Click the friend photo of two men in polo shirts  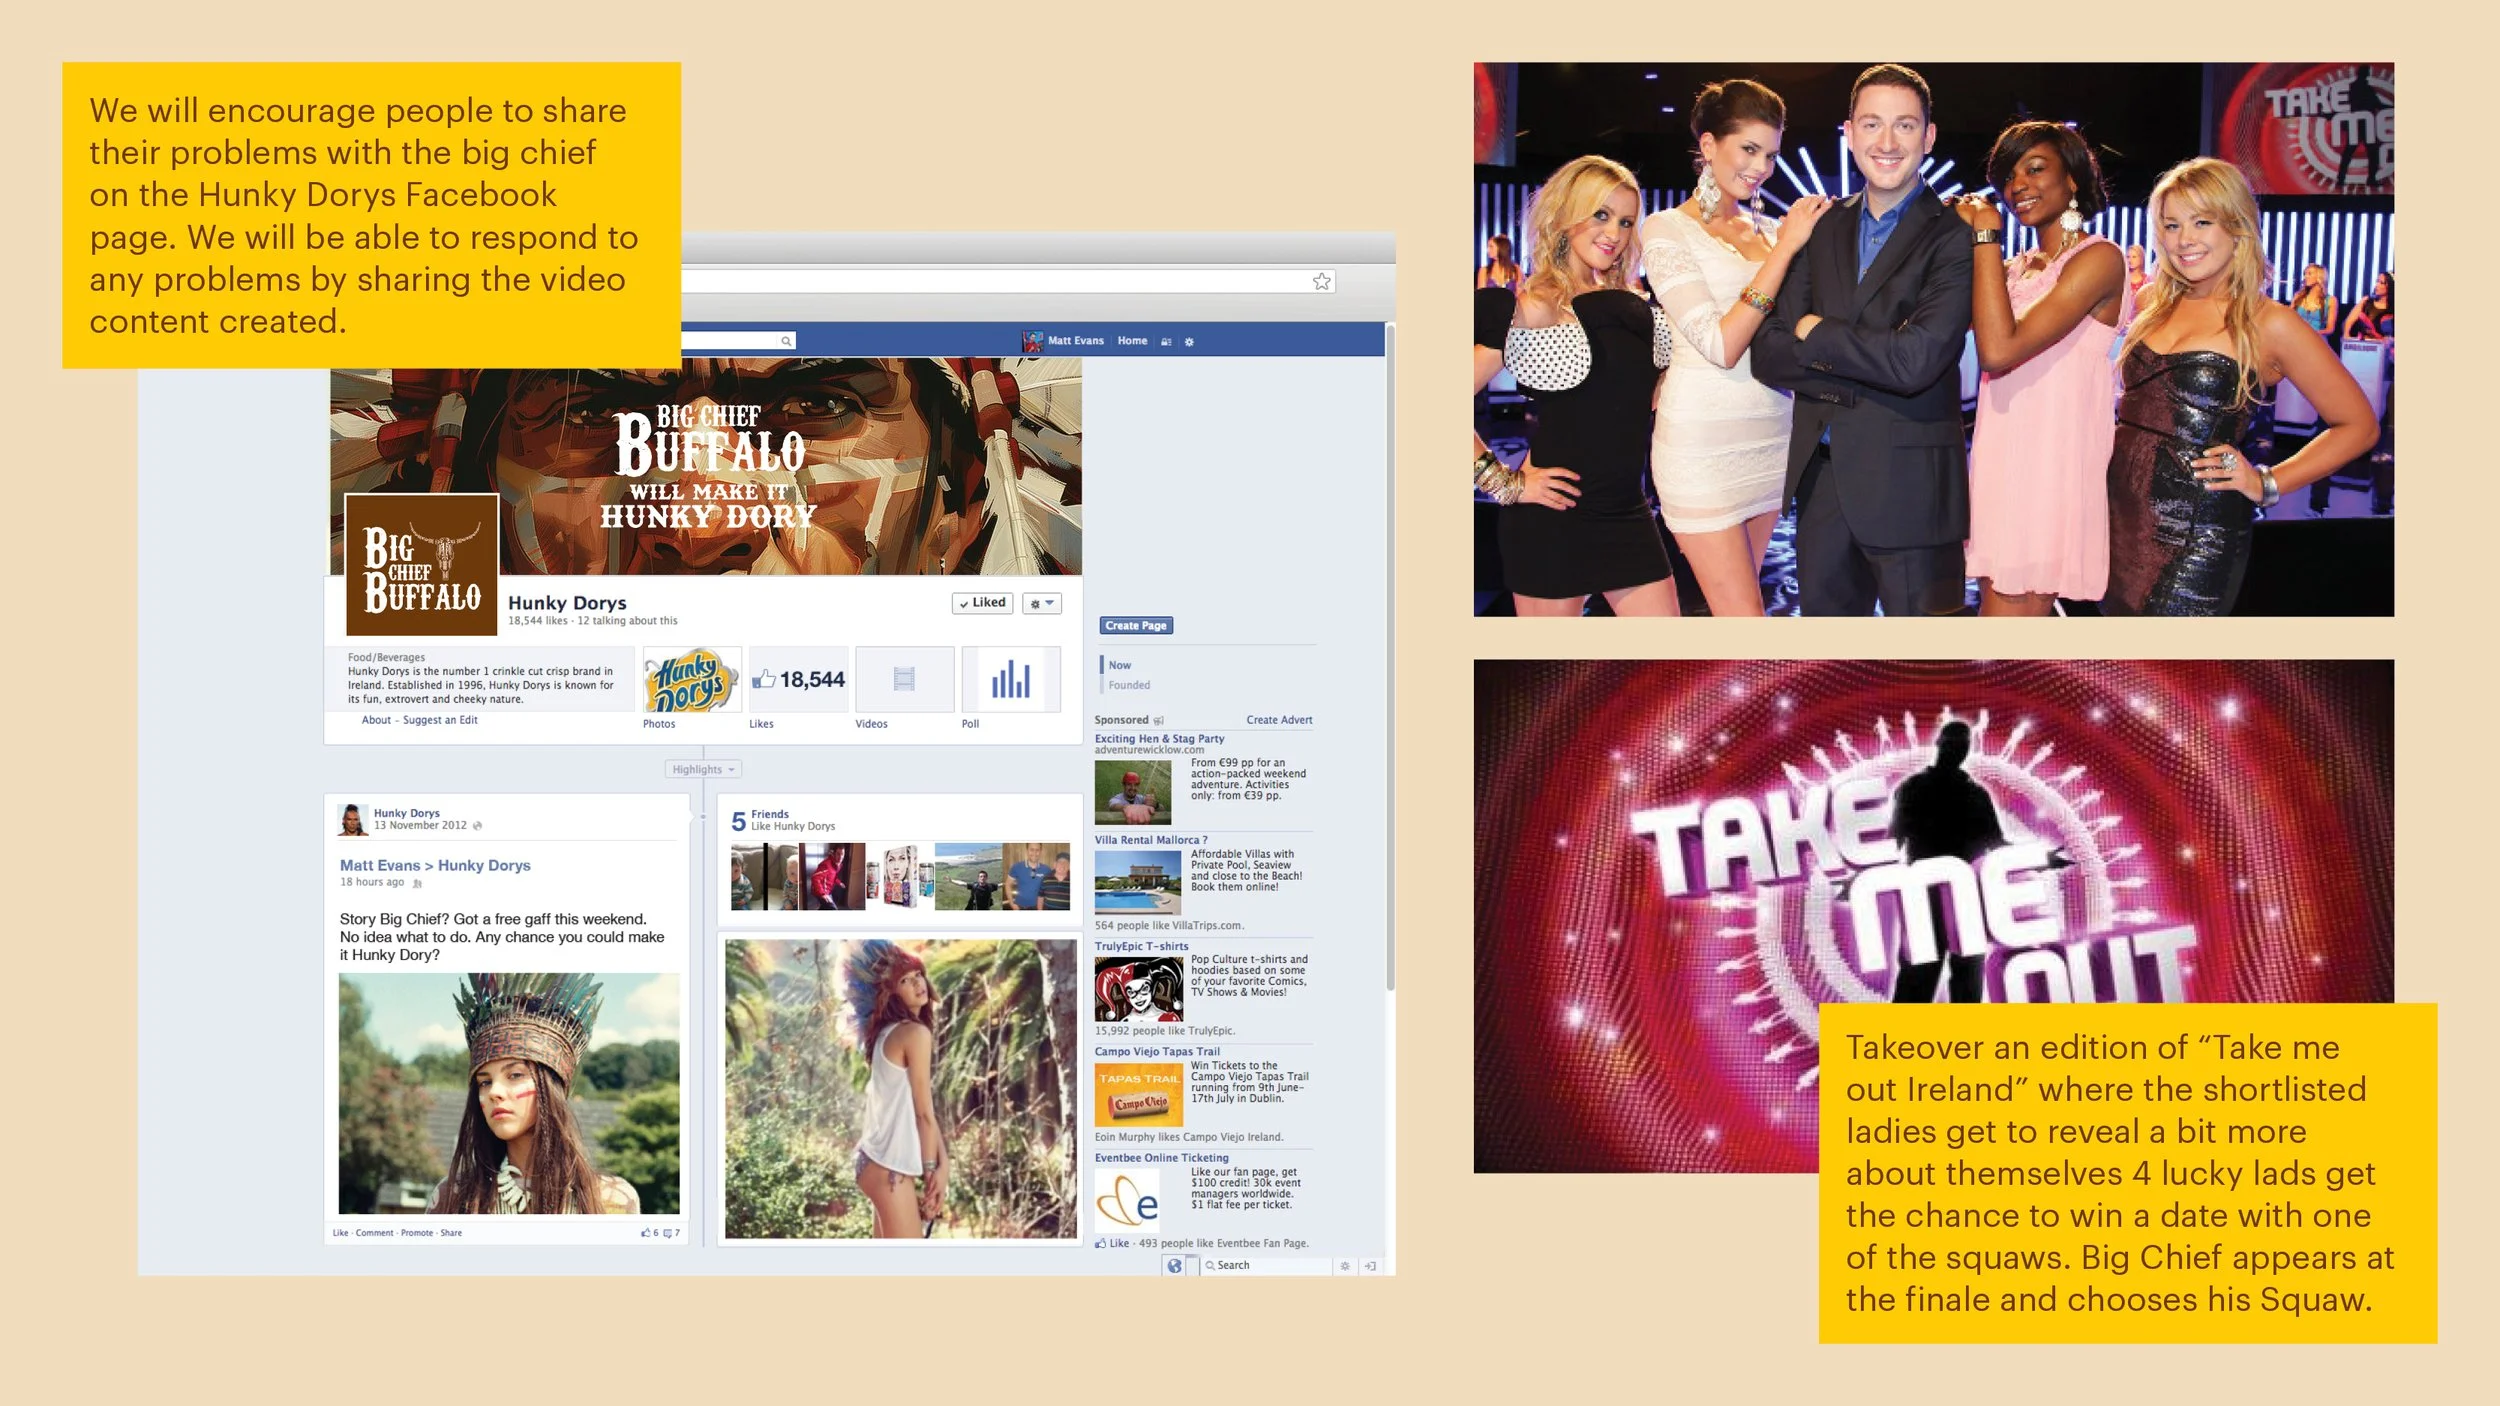point(1036,877)
